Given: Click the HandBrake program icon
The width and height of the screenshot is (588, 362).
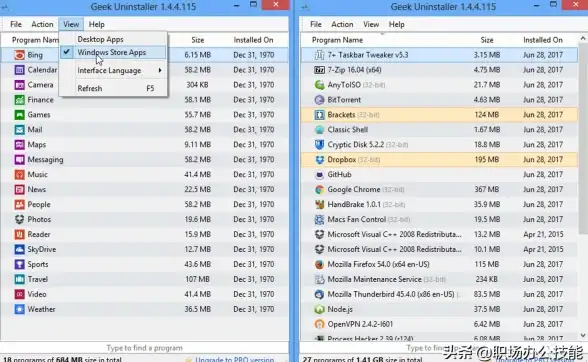Looking at the screenshot, I should (320, 204).
